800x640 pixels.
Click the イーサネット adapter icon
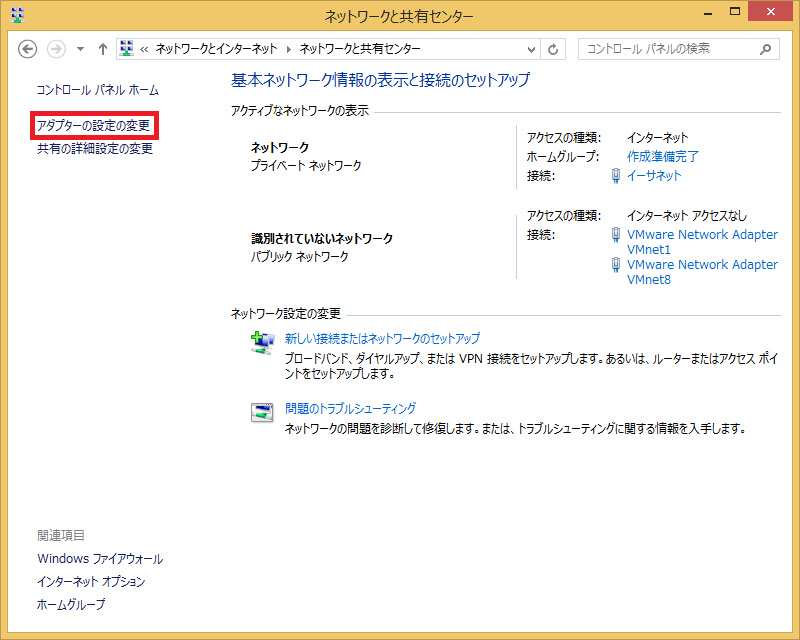616,176
